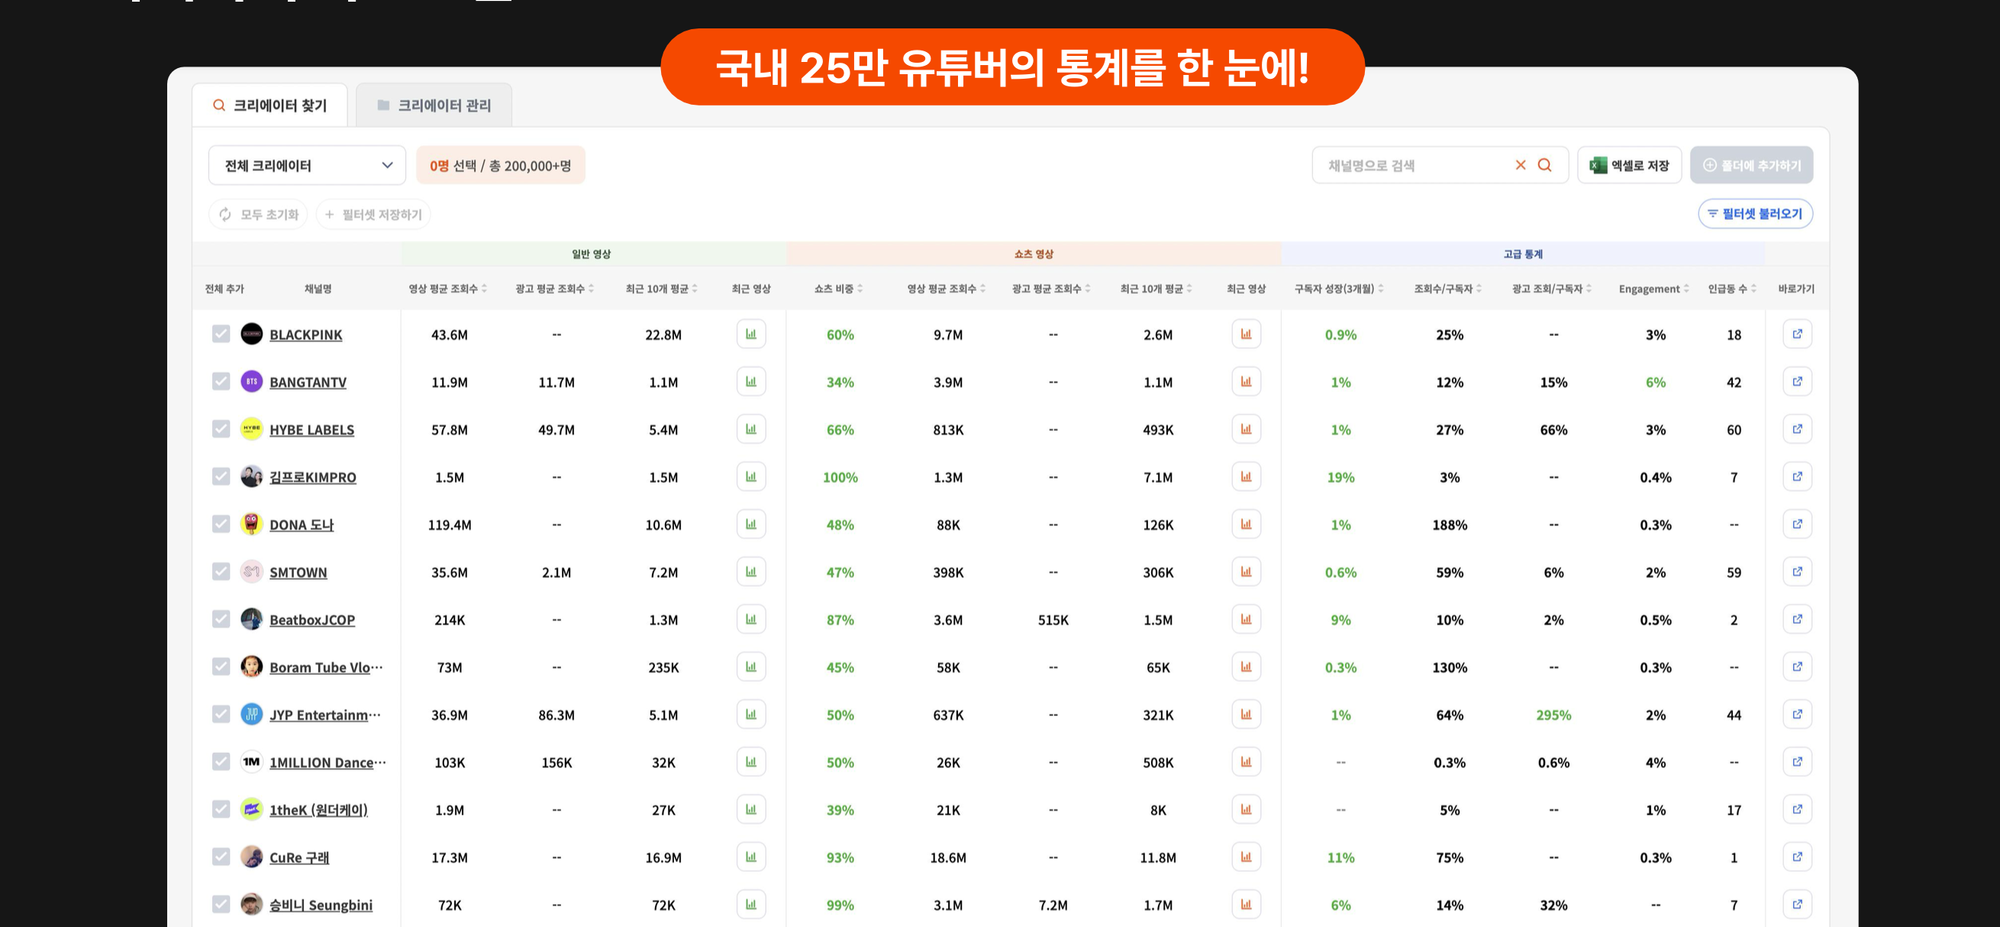Sort by 쇼츠 비중 column

click(x=838, y=288)
